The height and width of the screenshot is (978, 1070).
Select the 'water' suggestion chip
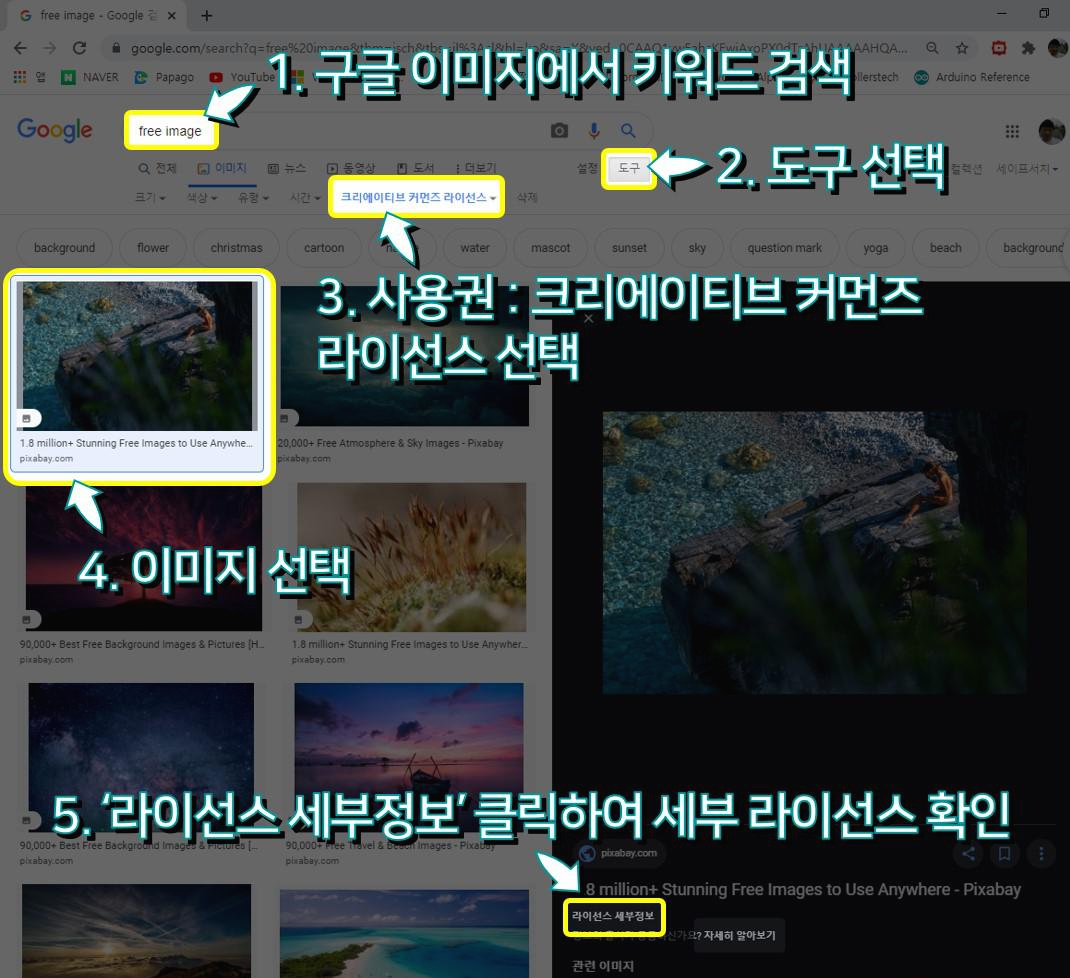pyautogui.click(x=474, y=248)
